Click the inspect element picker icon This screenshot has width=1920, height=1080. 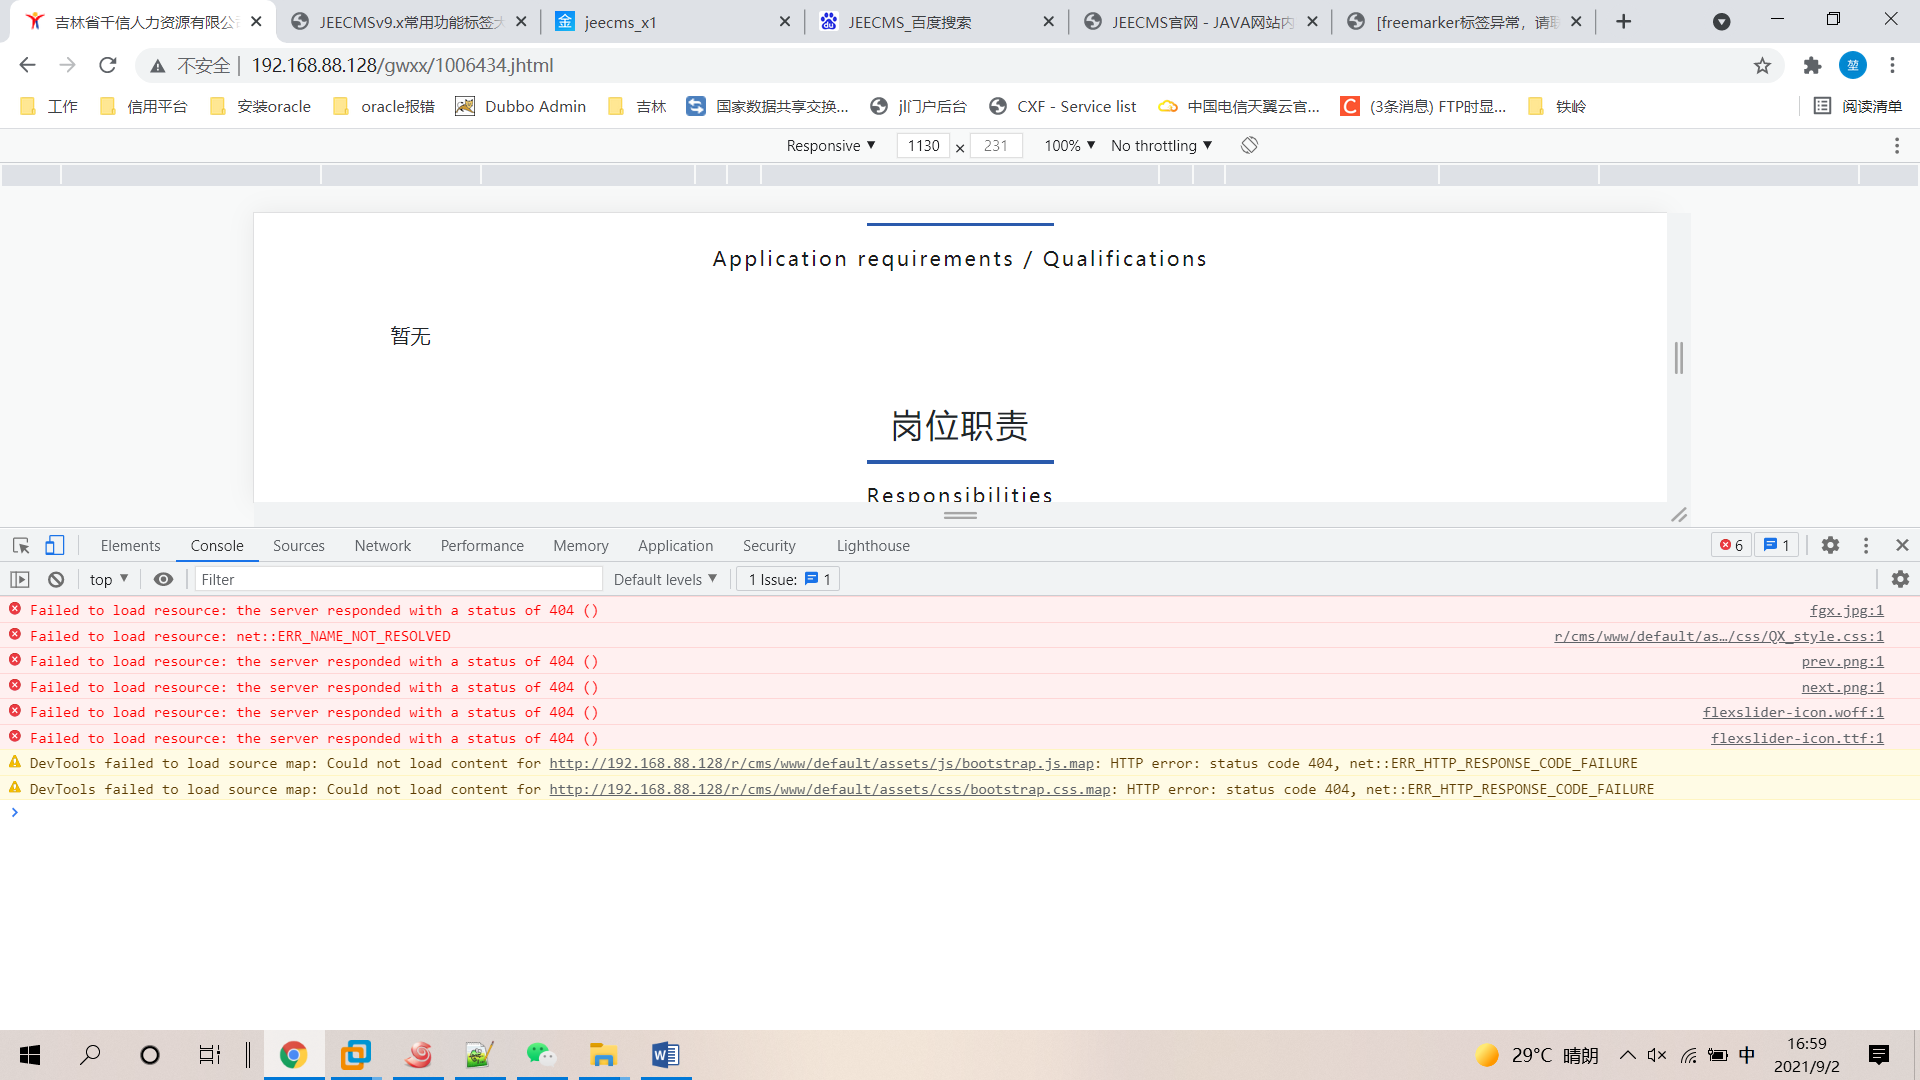point(21,545)
